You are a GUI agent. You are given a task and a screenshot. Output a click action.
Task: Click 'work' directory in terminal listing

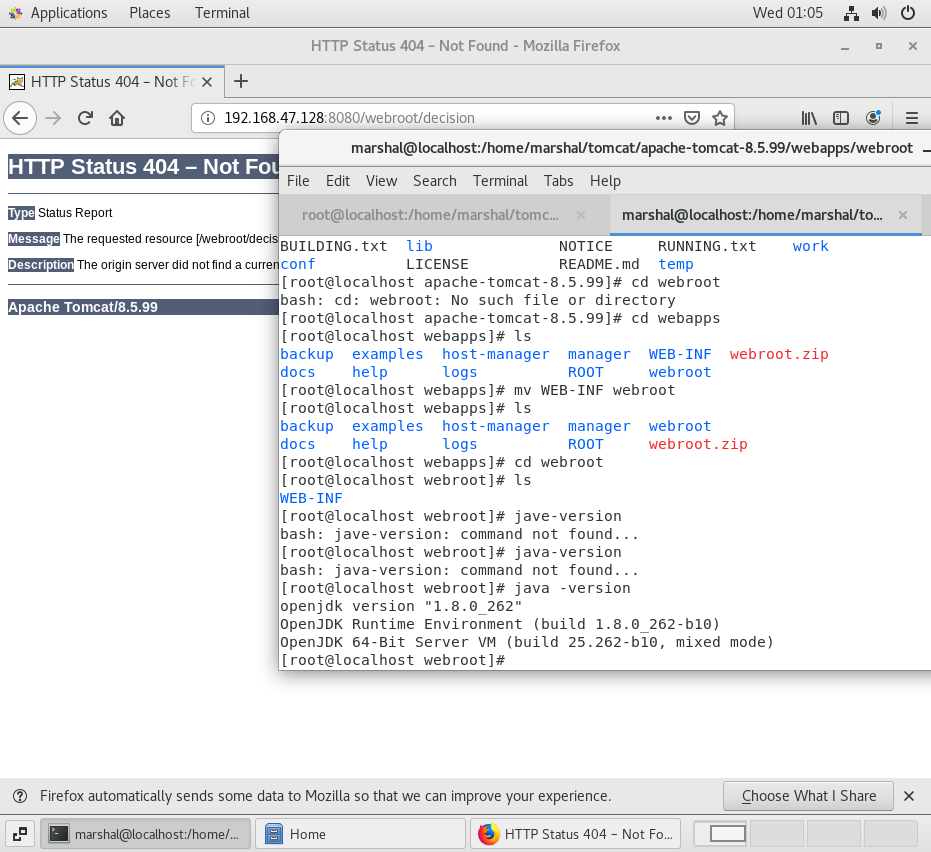(x=810, y=246)
